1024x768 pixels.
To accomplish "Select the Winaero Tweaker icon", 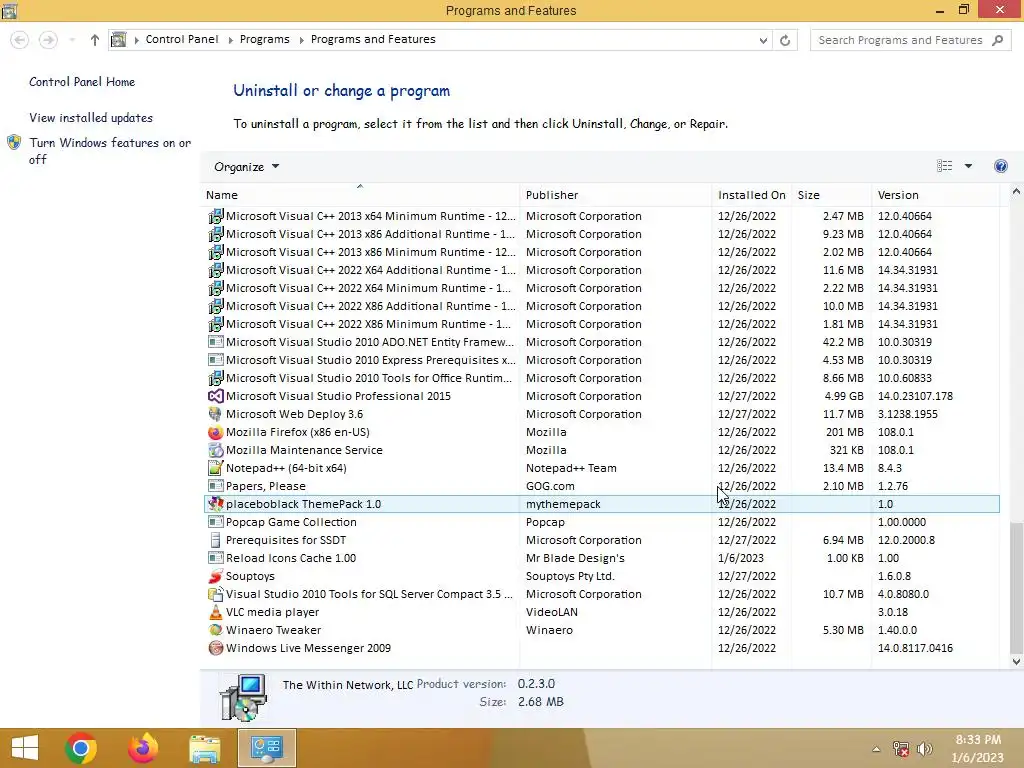I will (x=216, y=630).
